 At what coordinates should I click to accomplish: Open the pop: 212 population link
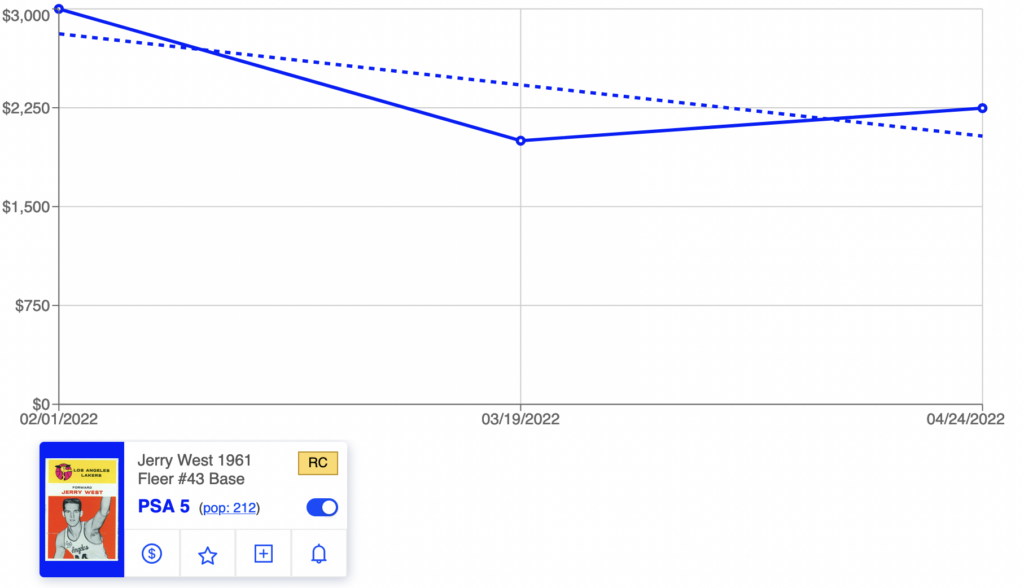[x=229, y=508]
